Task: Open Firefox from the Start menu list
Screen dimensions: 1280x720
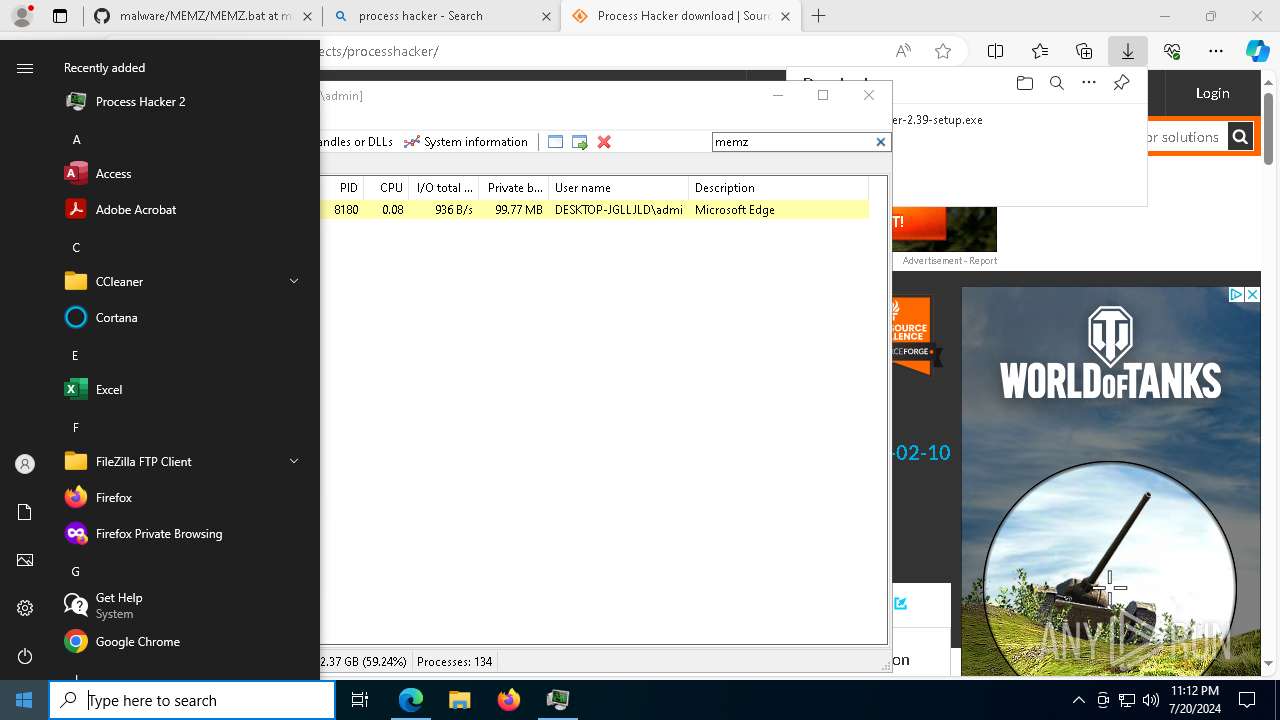Action: point(113,497)
